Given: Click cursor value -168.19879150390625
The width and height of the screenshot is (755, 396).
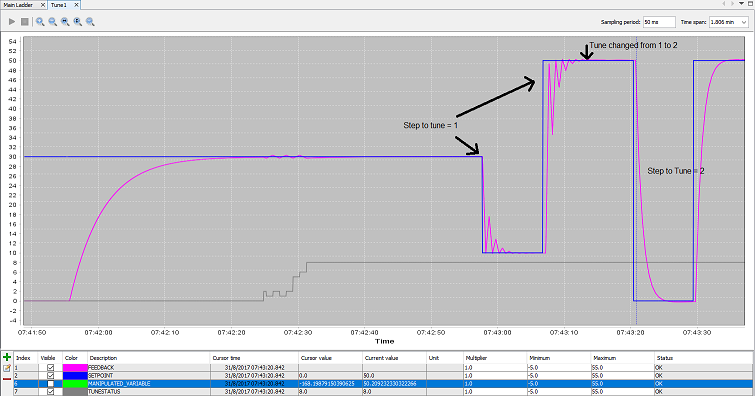Looking at the screenshot, I should click(330, 384).
